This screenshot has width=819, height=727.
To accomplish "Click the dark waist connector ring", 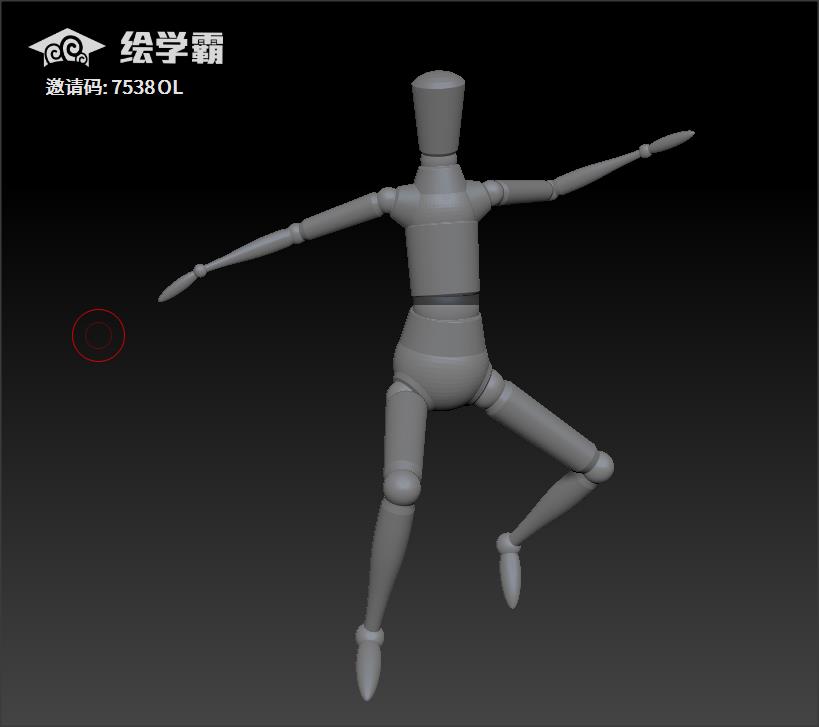I will coord(446,300).
